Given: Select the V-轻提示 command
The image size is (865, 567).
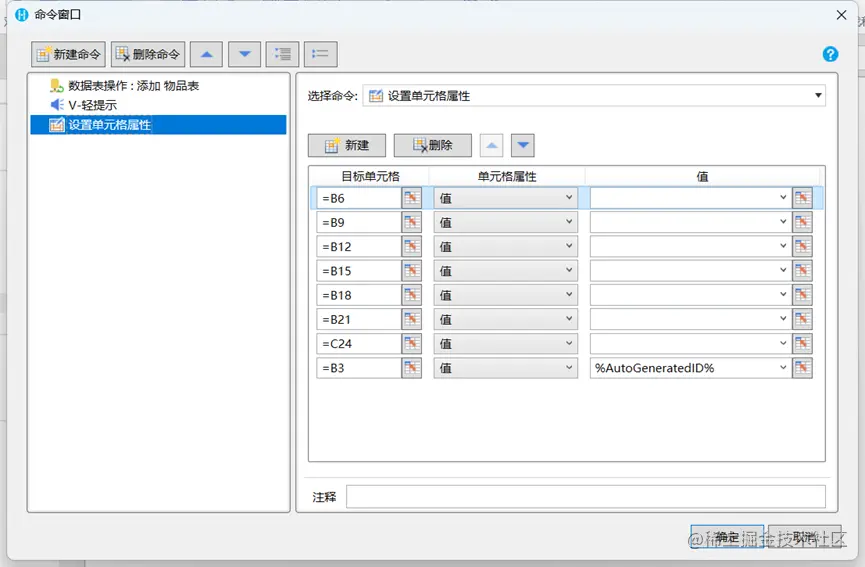Looking at the screenshot, I should [158, 105].
